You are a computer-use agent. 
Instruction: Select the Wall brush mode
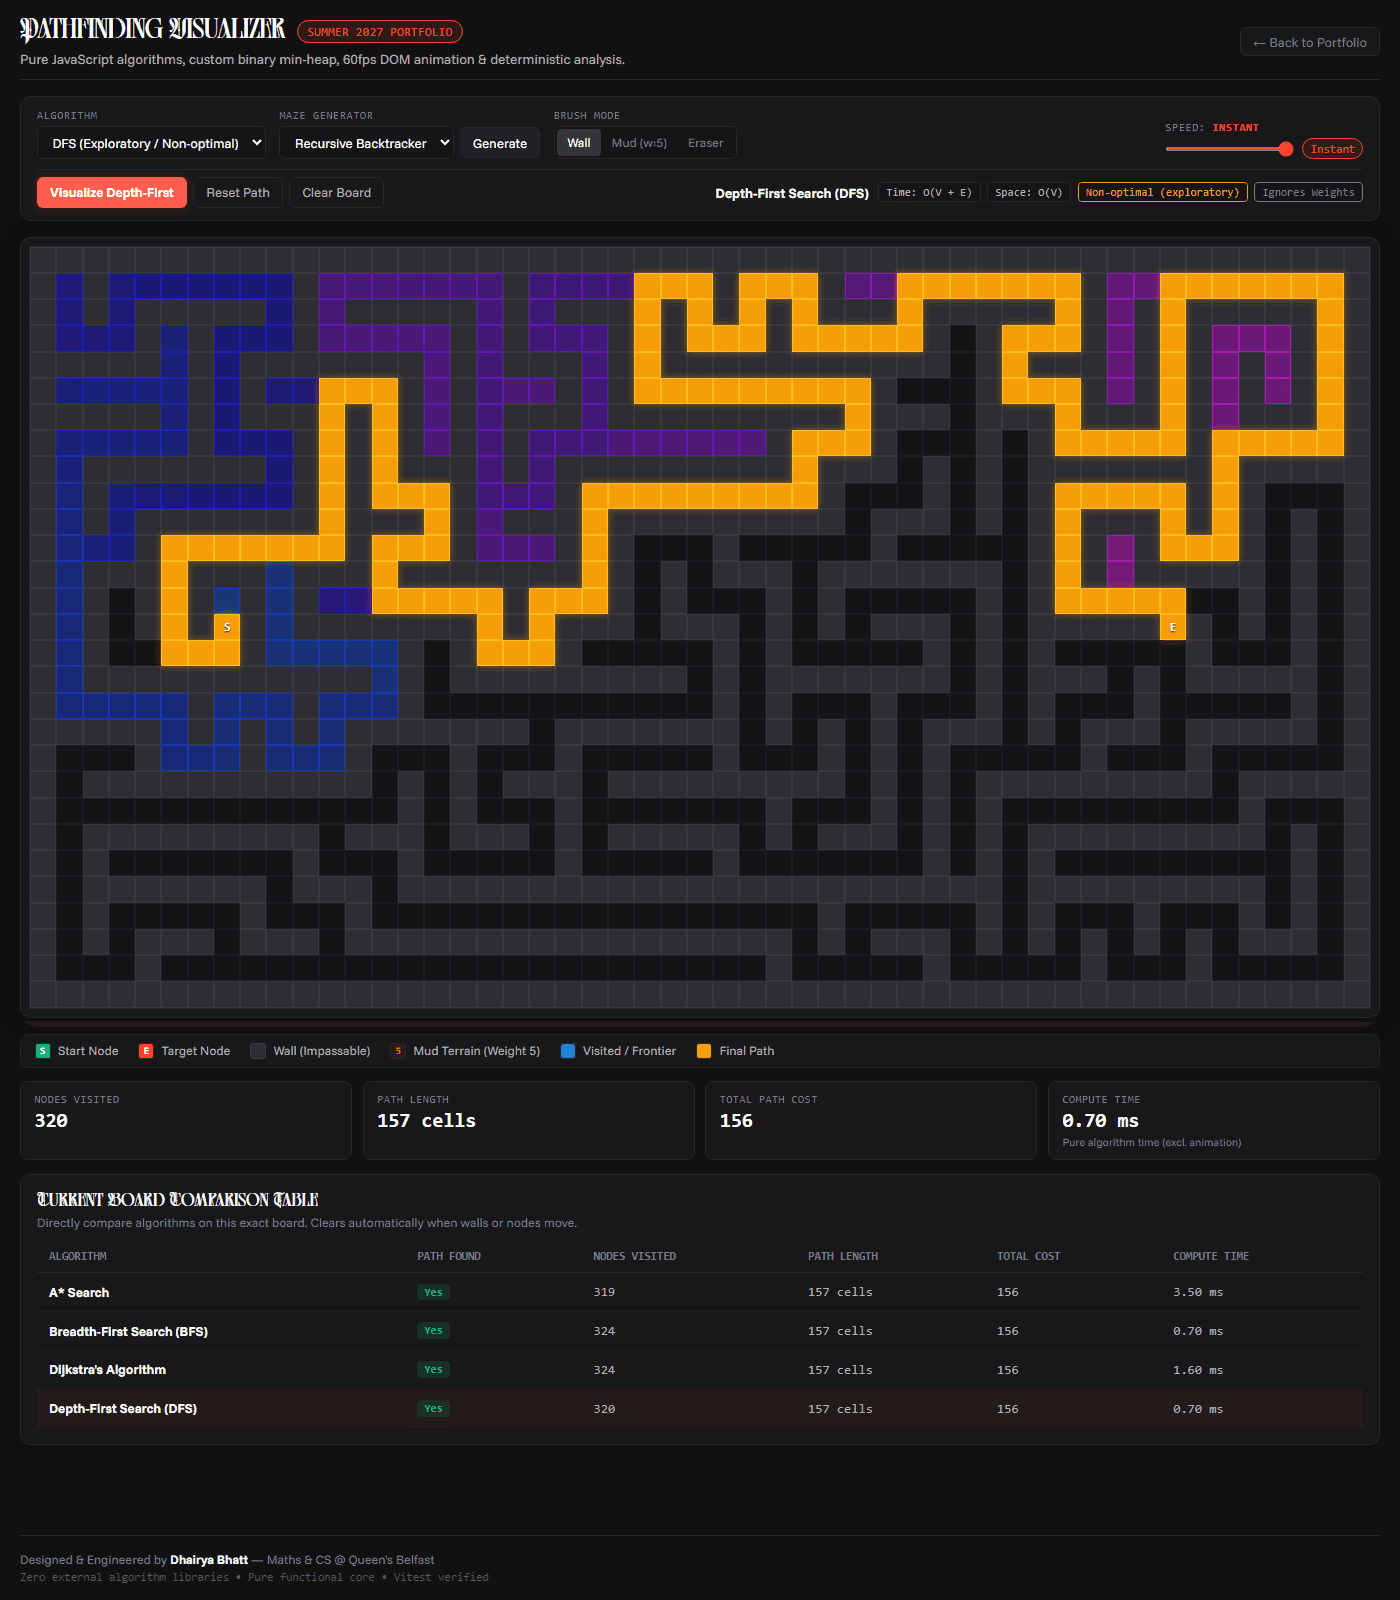pos(579,143)
